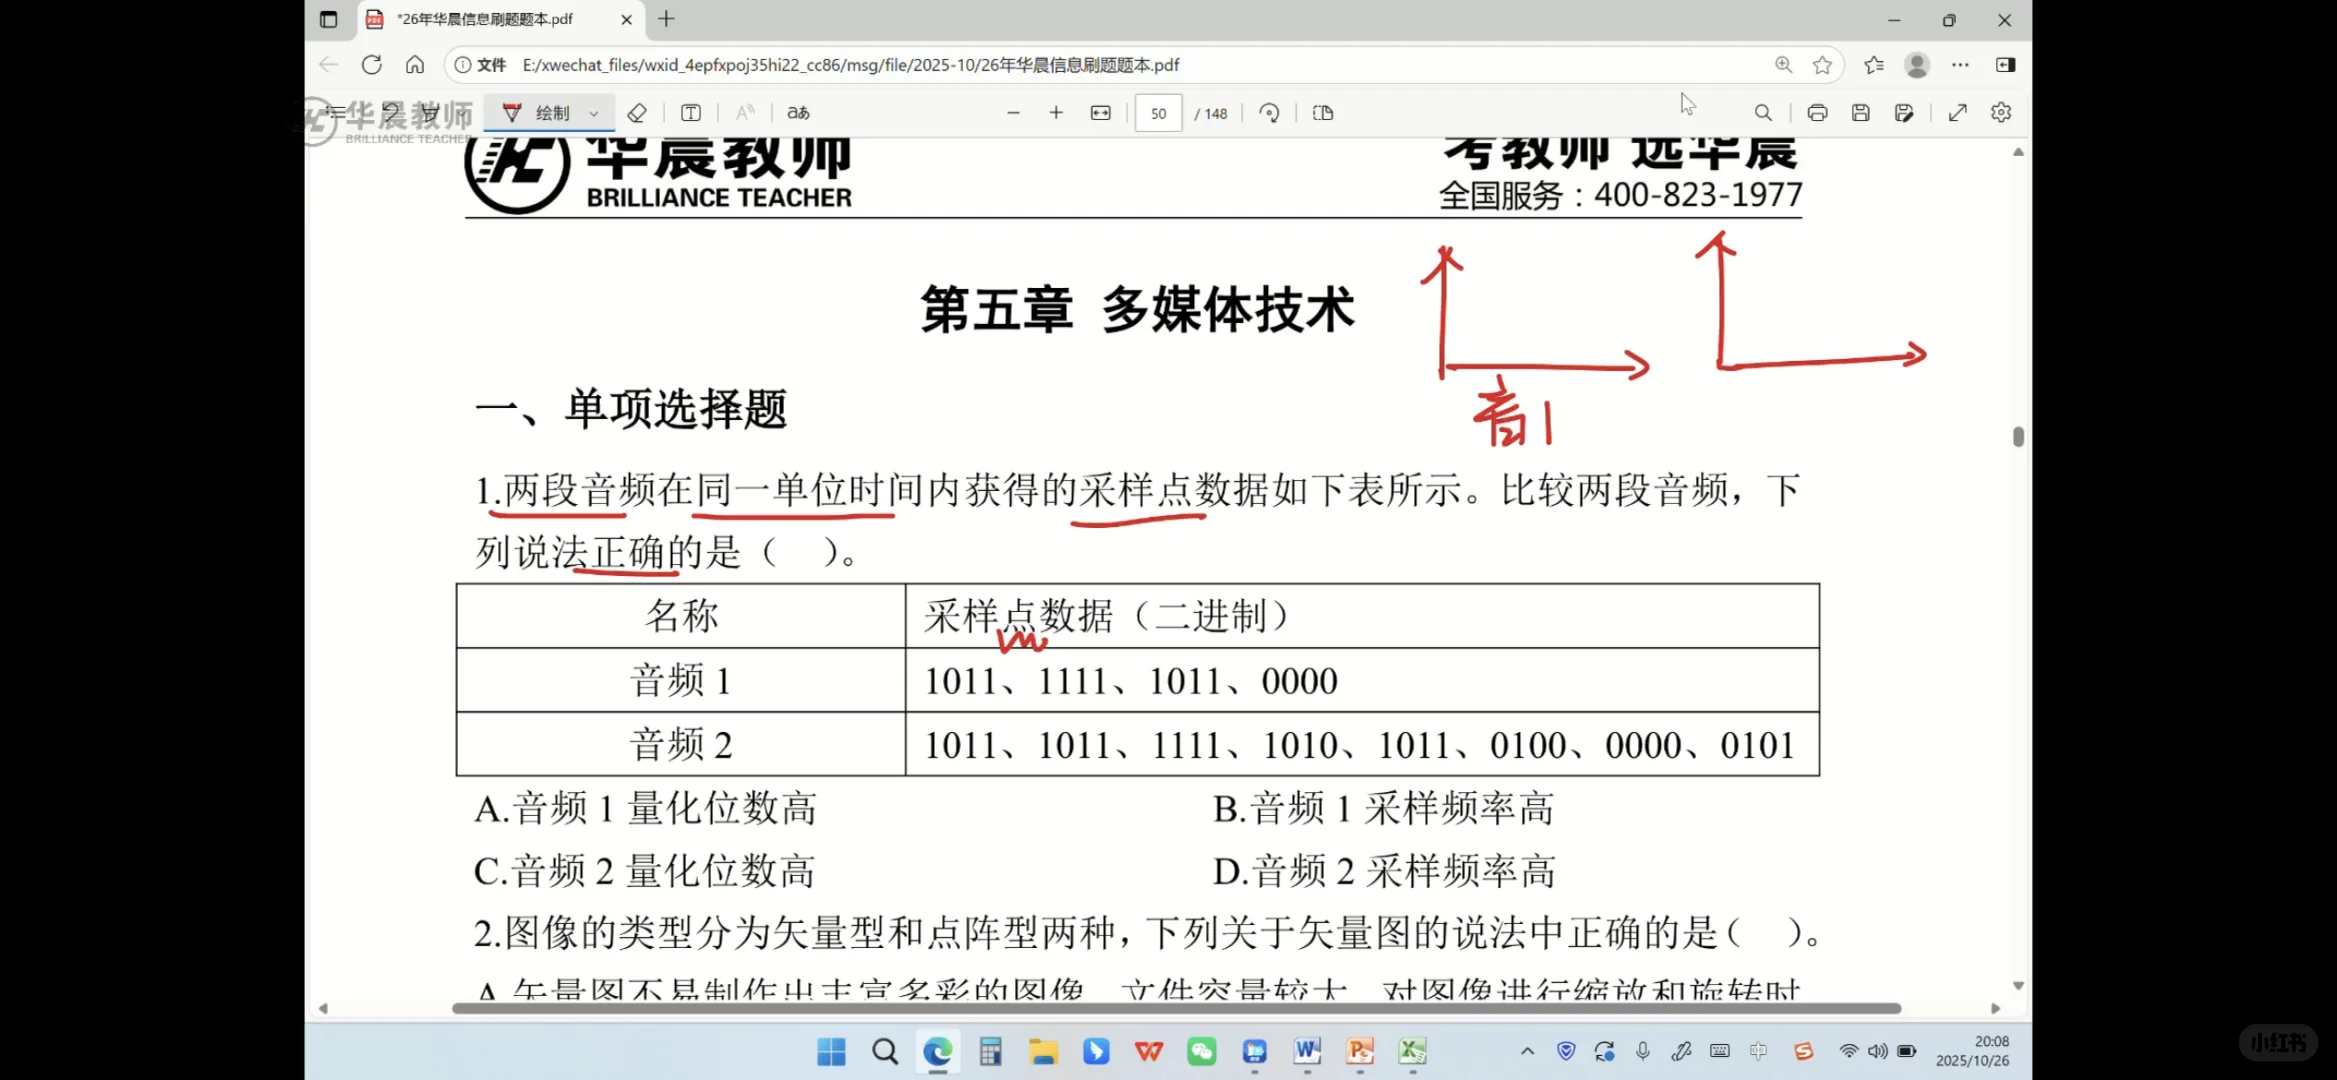This screenshot has height=1080, width=2337.
Task: Click the Rotate page icon
Action: 1269,113
